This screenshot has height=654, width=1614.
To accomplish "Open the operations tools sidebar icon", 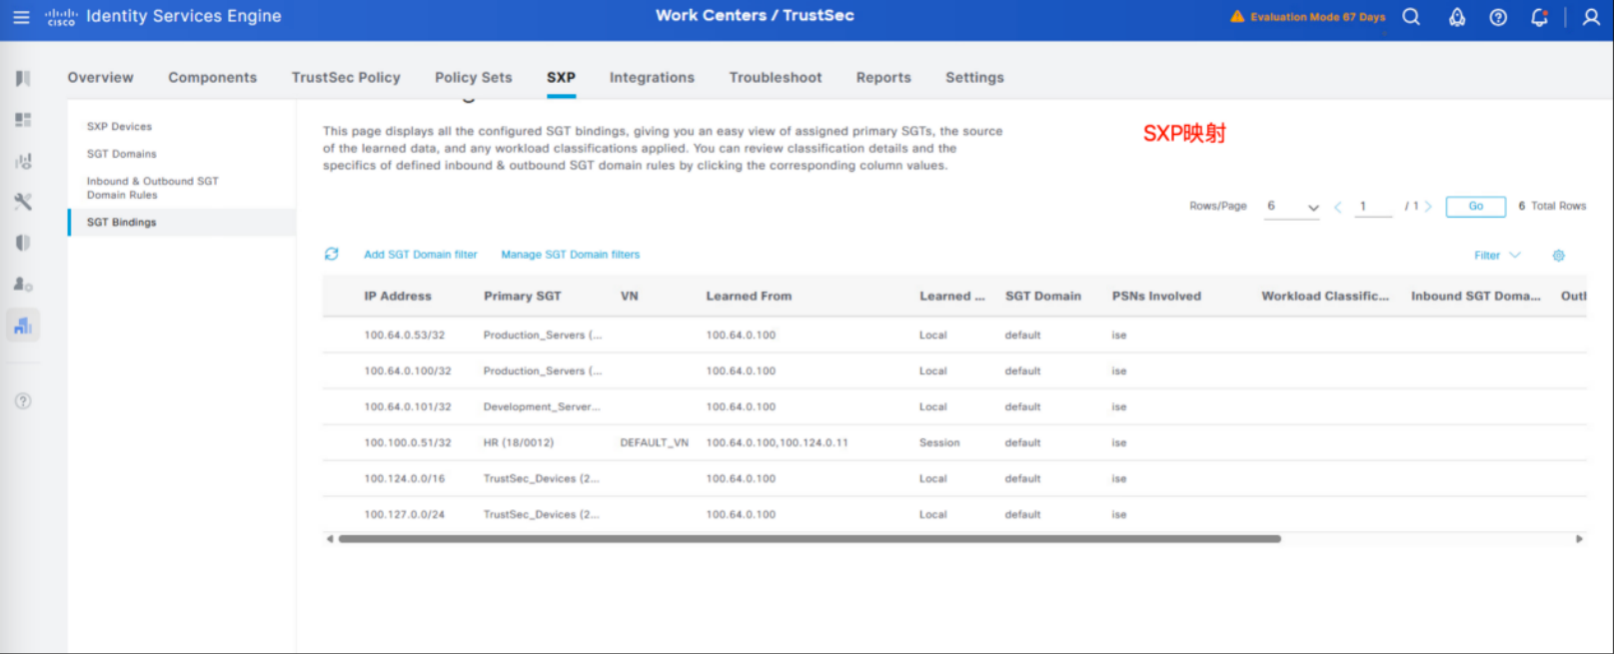I will (23, 202).
